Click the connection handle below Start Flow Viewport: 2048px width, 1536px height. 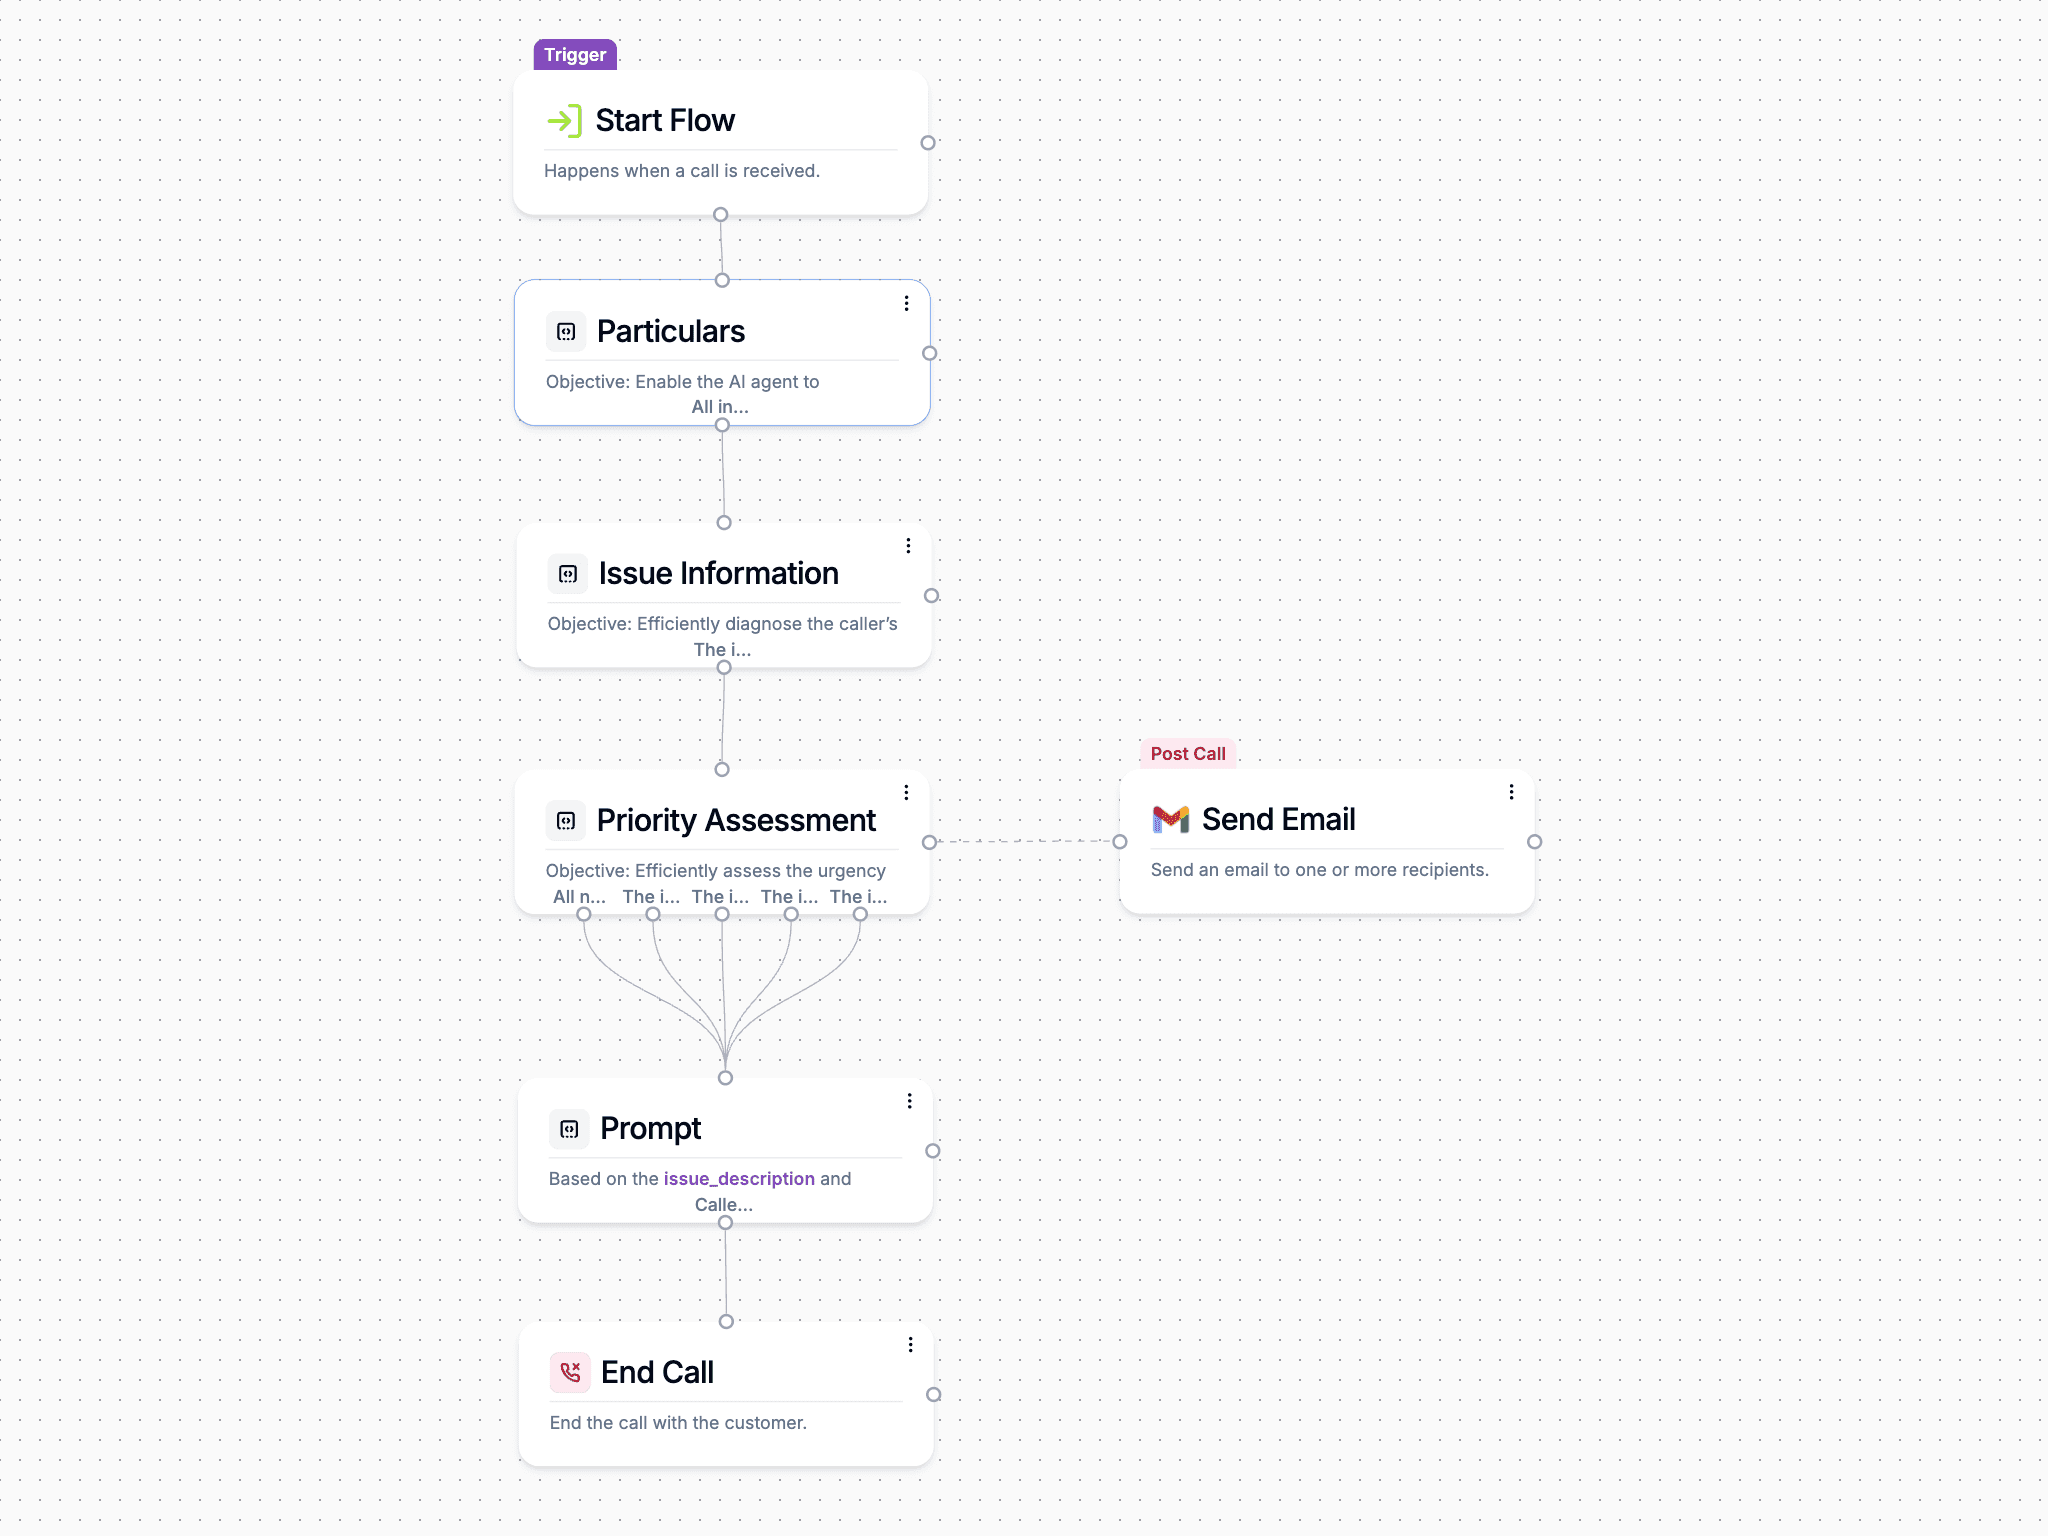pos(720,214)
